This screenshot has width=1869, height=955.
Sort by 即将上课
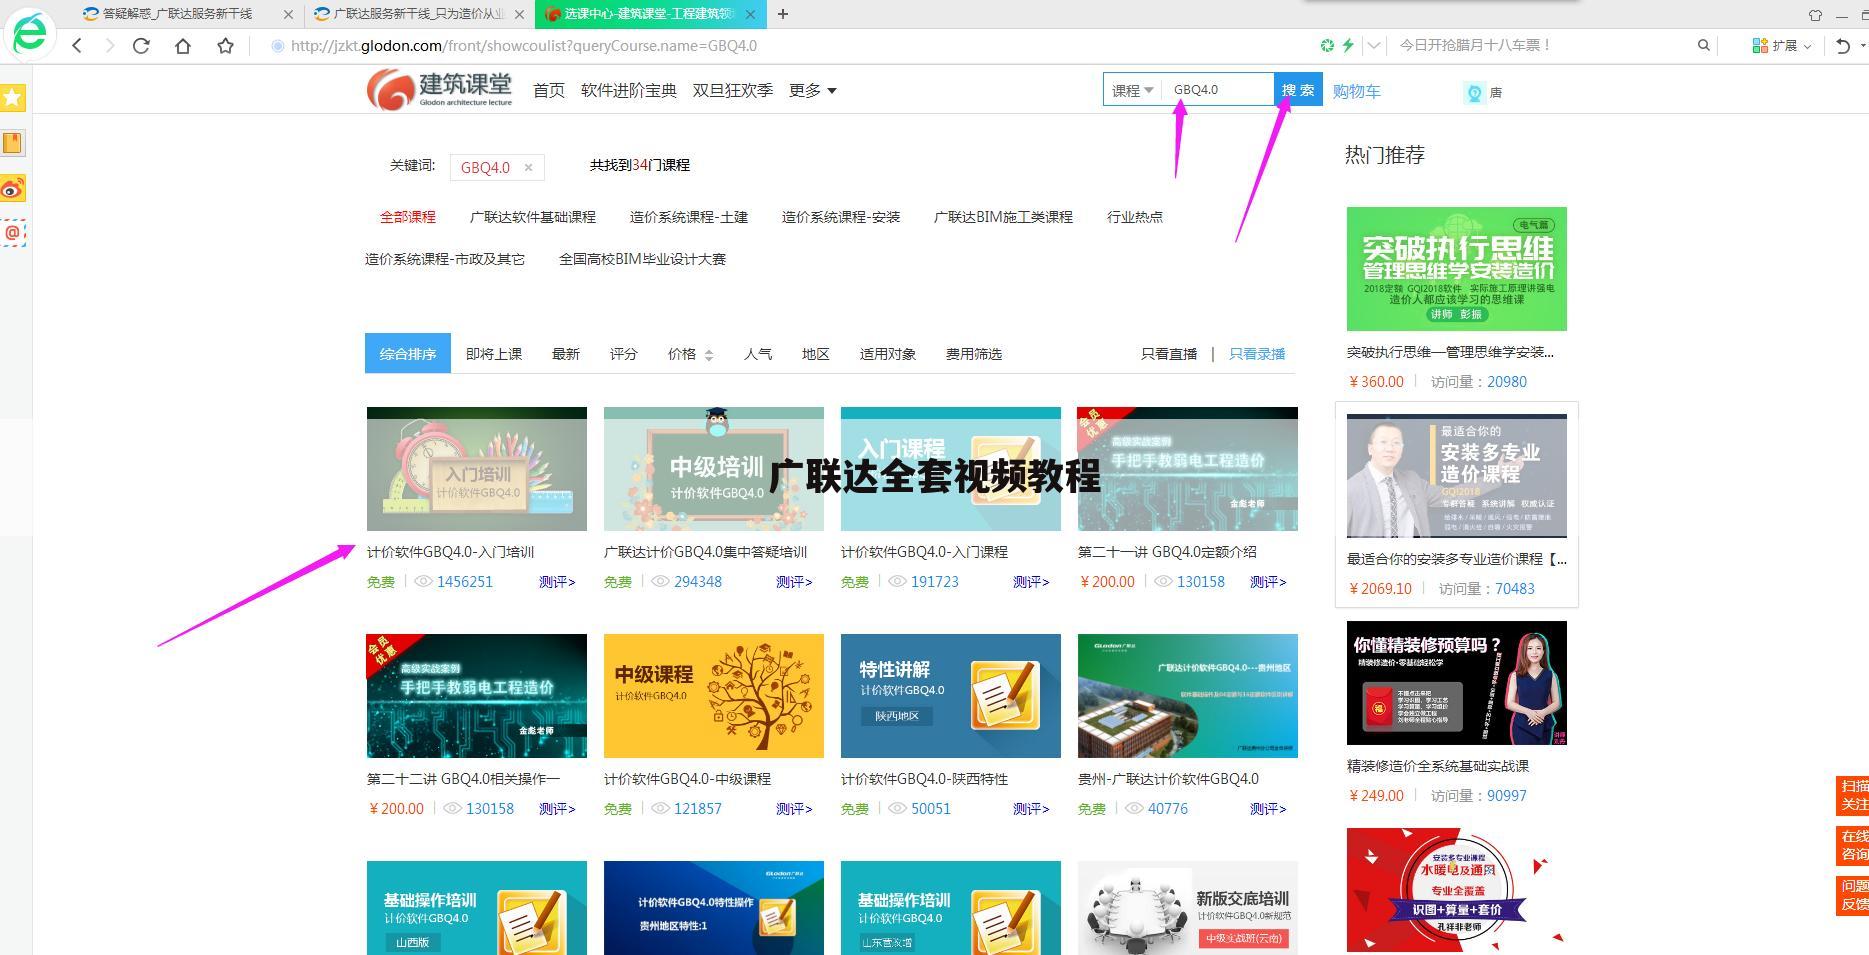point(494,354)
